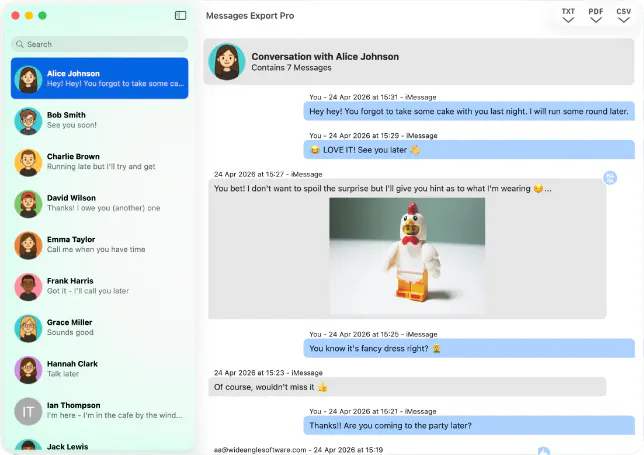Click 'Contains 7 Messages' subtitle
This screenshot has width=644, height=455.
[x=291, y=68]
